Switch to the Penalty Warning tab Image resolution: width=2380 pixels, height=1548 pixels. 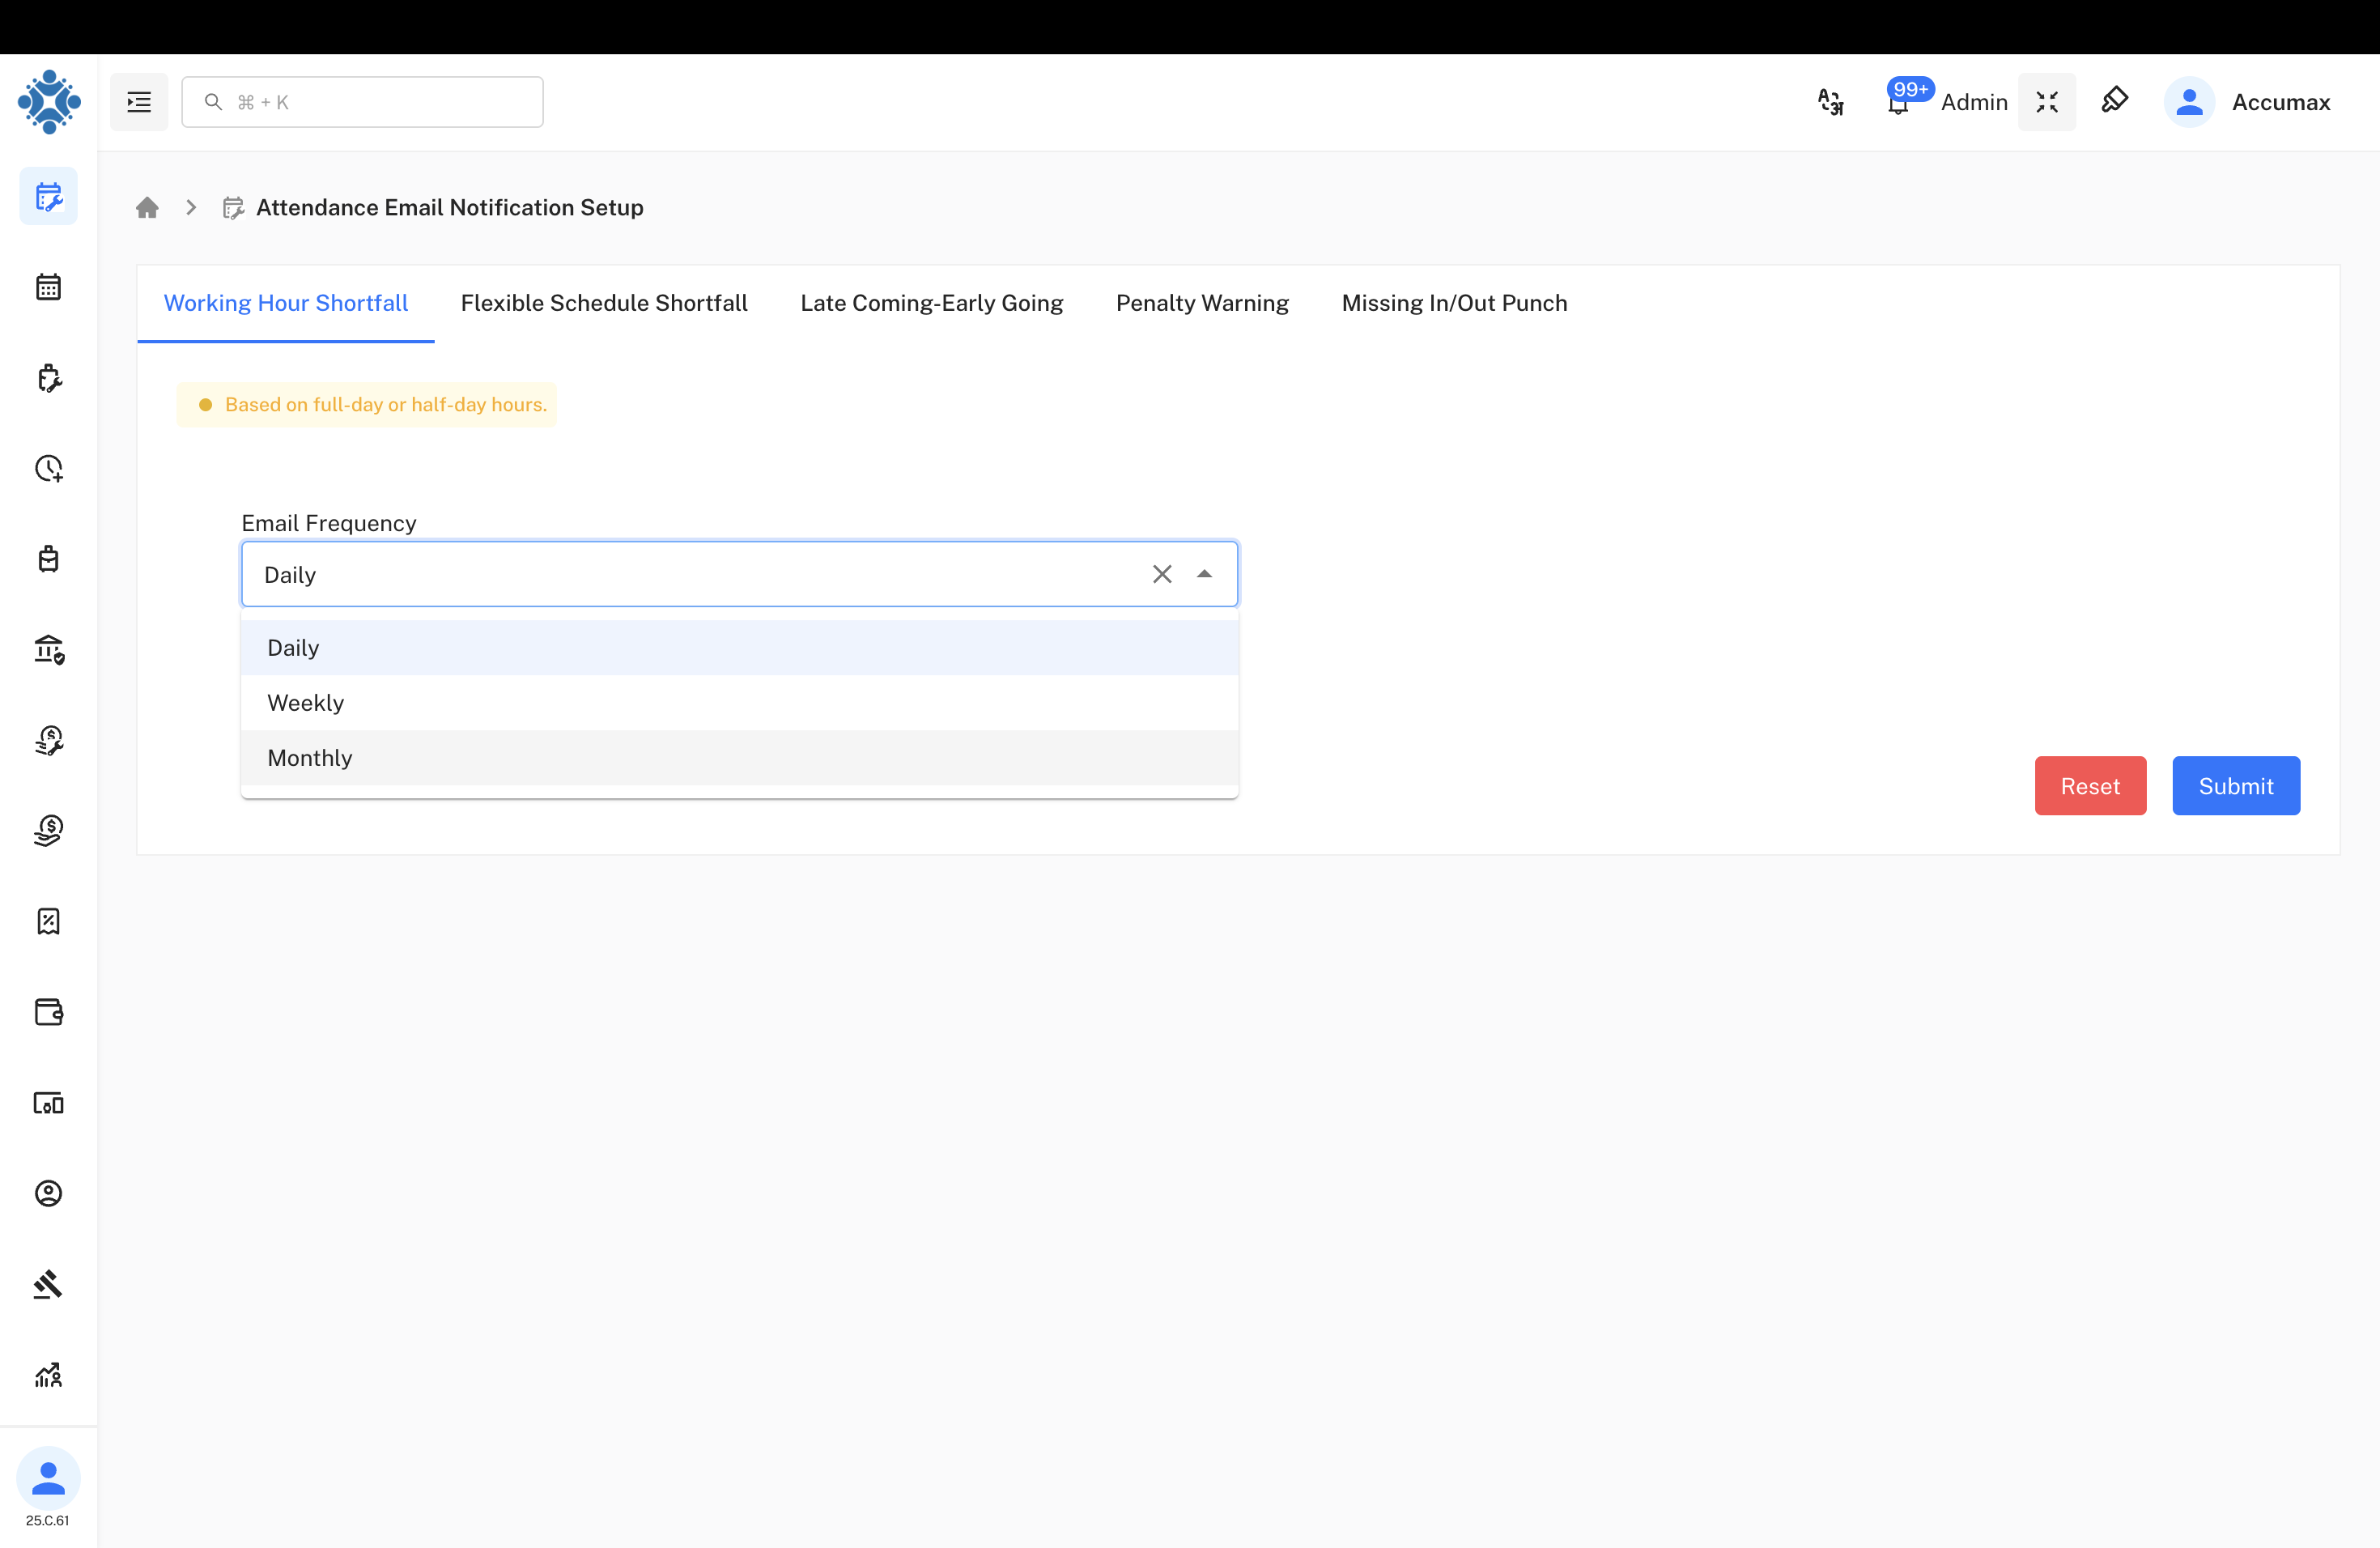pyautogui.click(x=1202, y=303)
